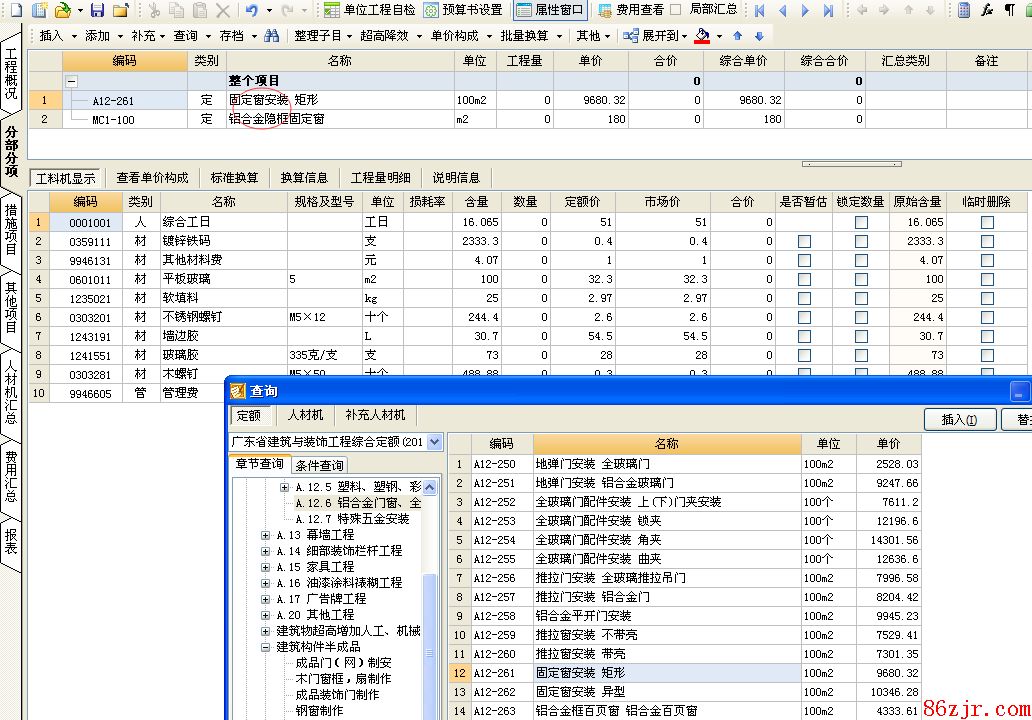Click the Save (floppy disk) icon

click(97, 10)
